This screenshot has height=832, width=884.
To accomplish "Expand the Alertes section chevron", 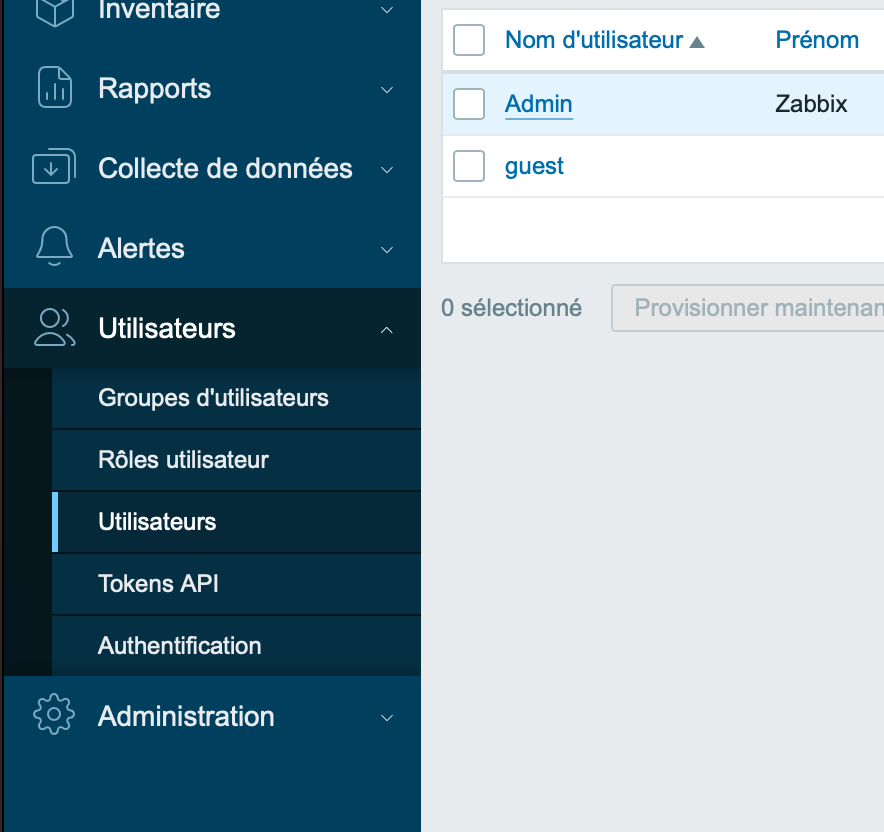I will [387, 249].
